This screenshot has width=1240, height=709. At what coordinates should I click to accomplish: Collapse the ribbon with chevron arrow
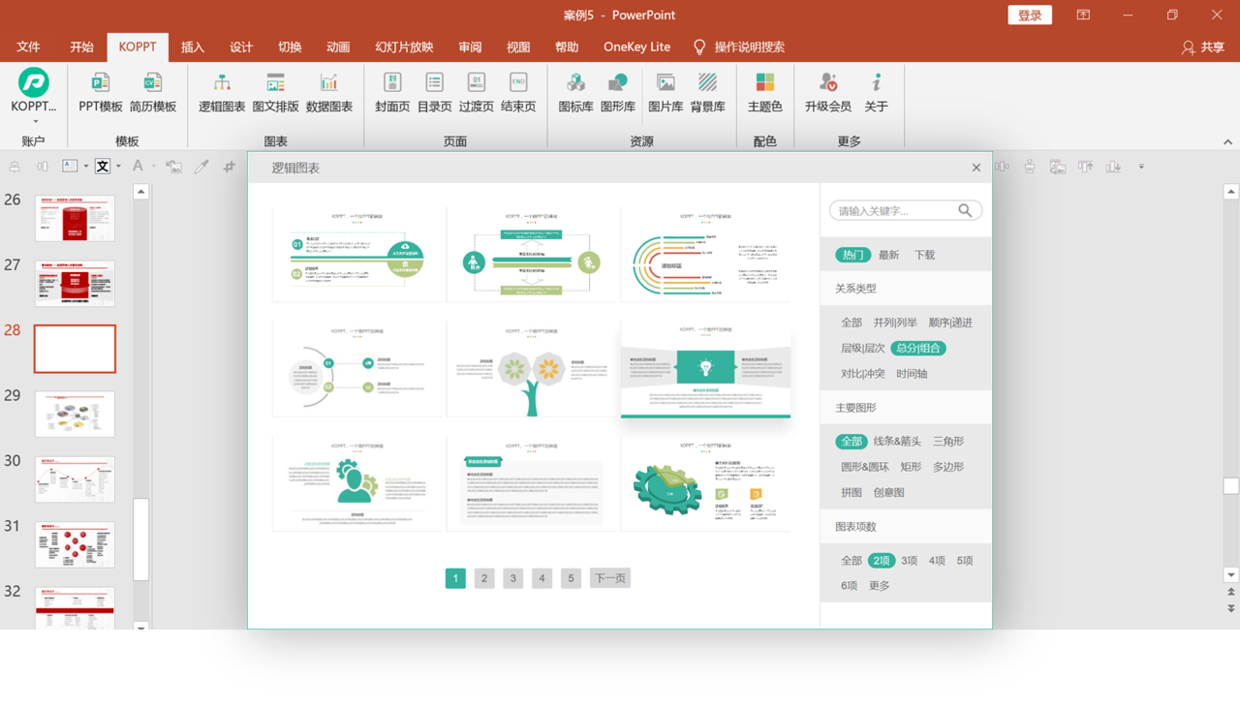click(x=1228, y=142)
